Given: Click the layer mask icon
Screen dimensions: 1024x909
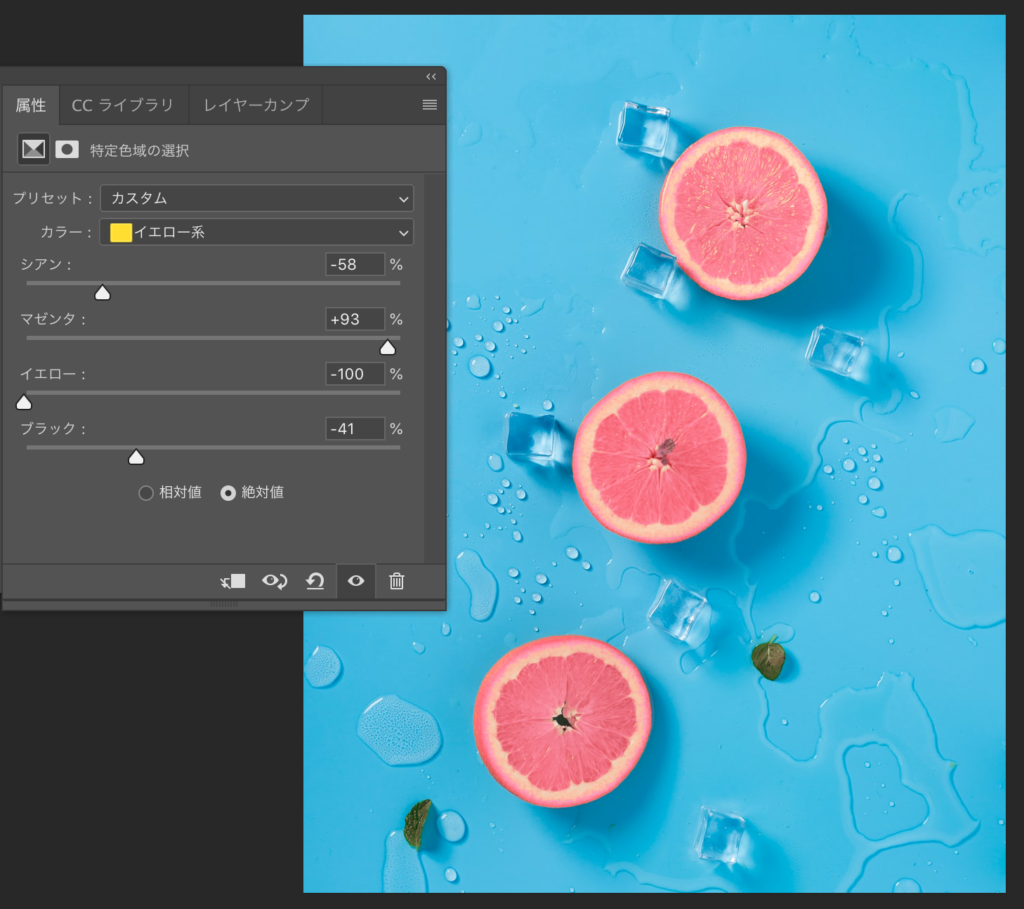Looking at the screenshot, I should pyautogui.click(x=67, y=150).
